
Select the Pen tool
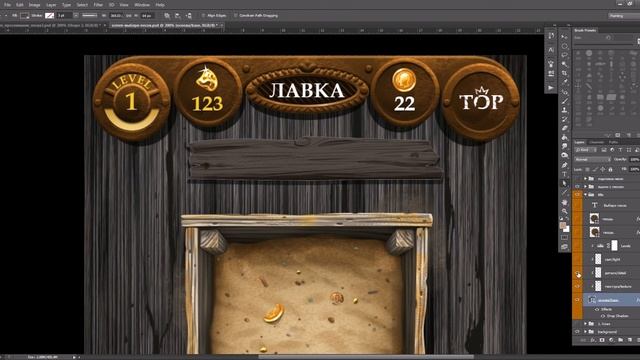pos(565,165)
